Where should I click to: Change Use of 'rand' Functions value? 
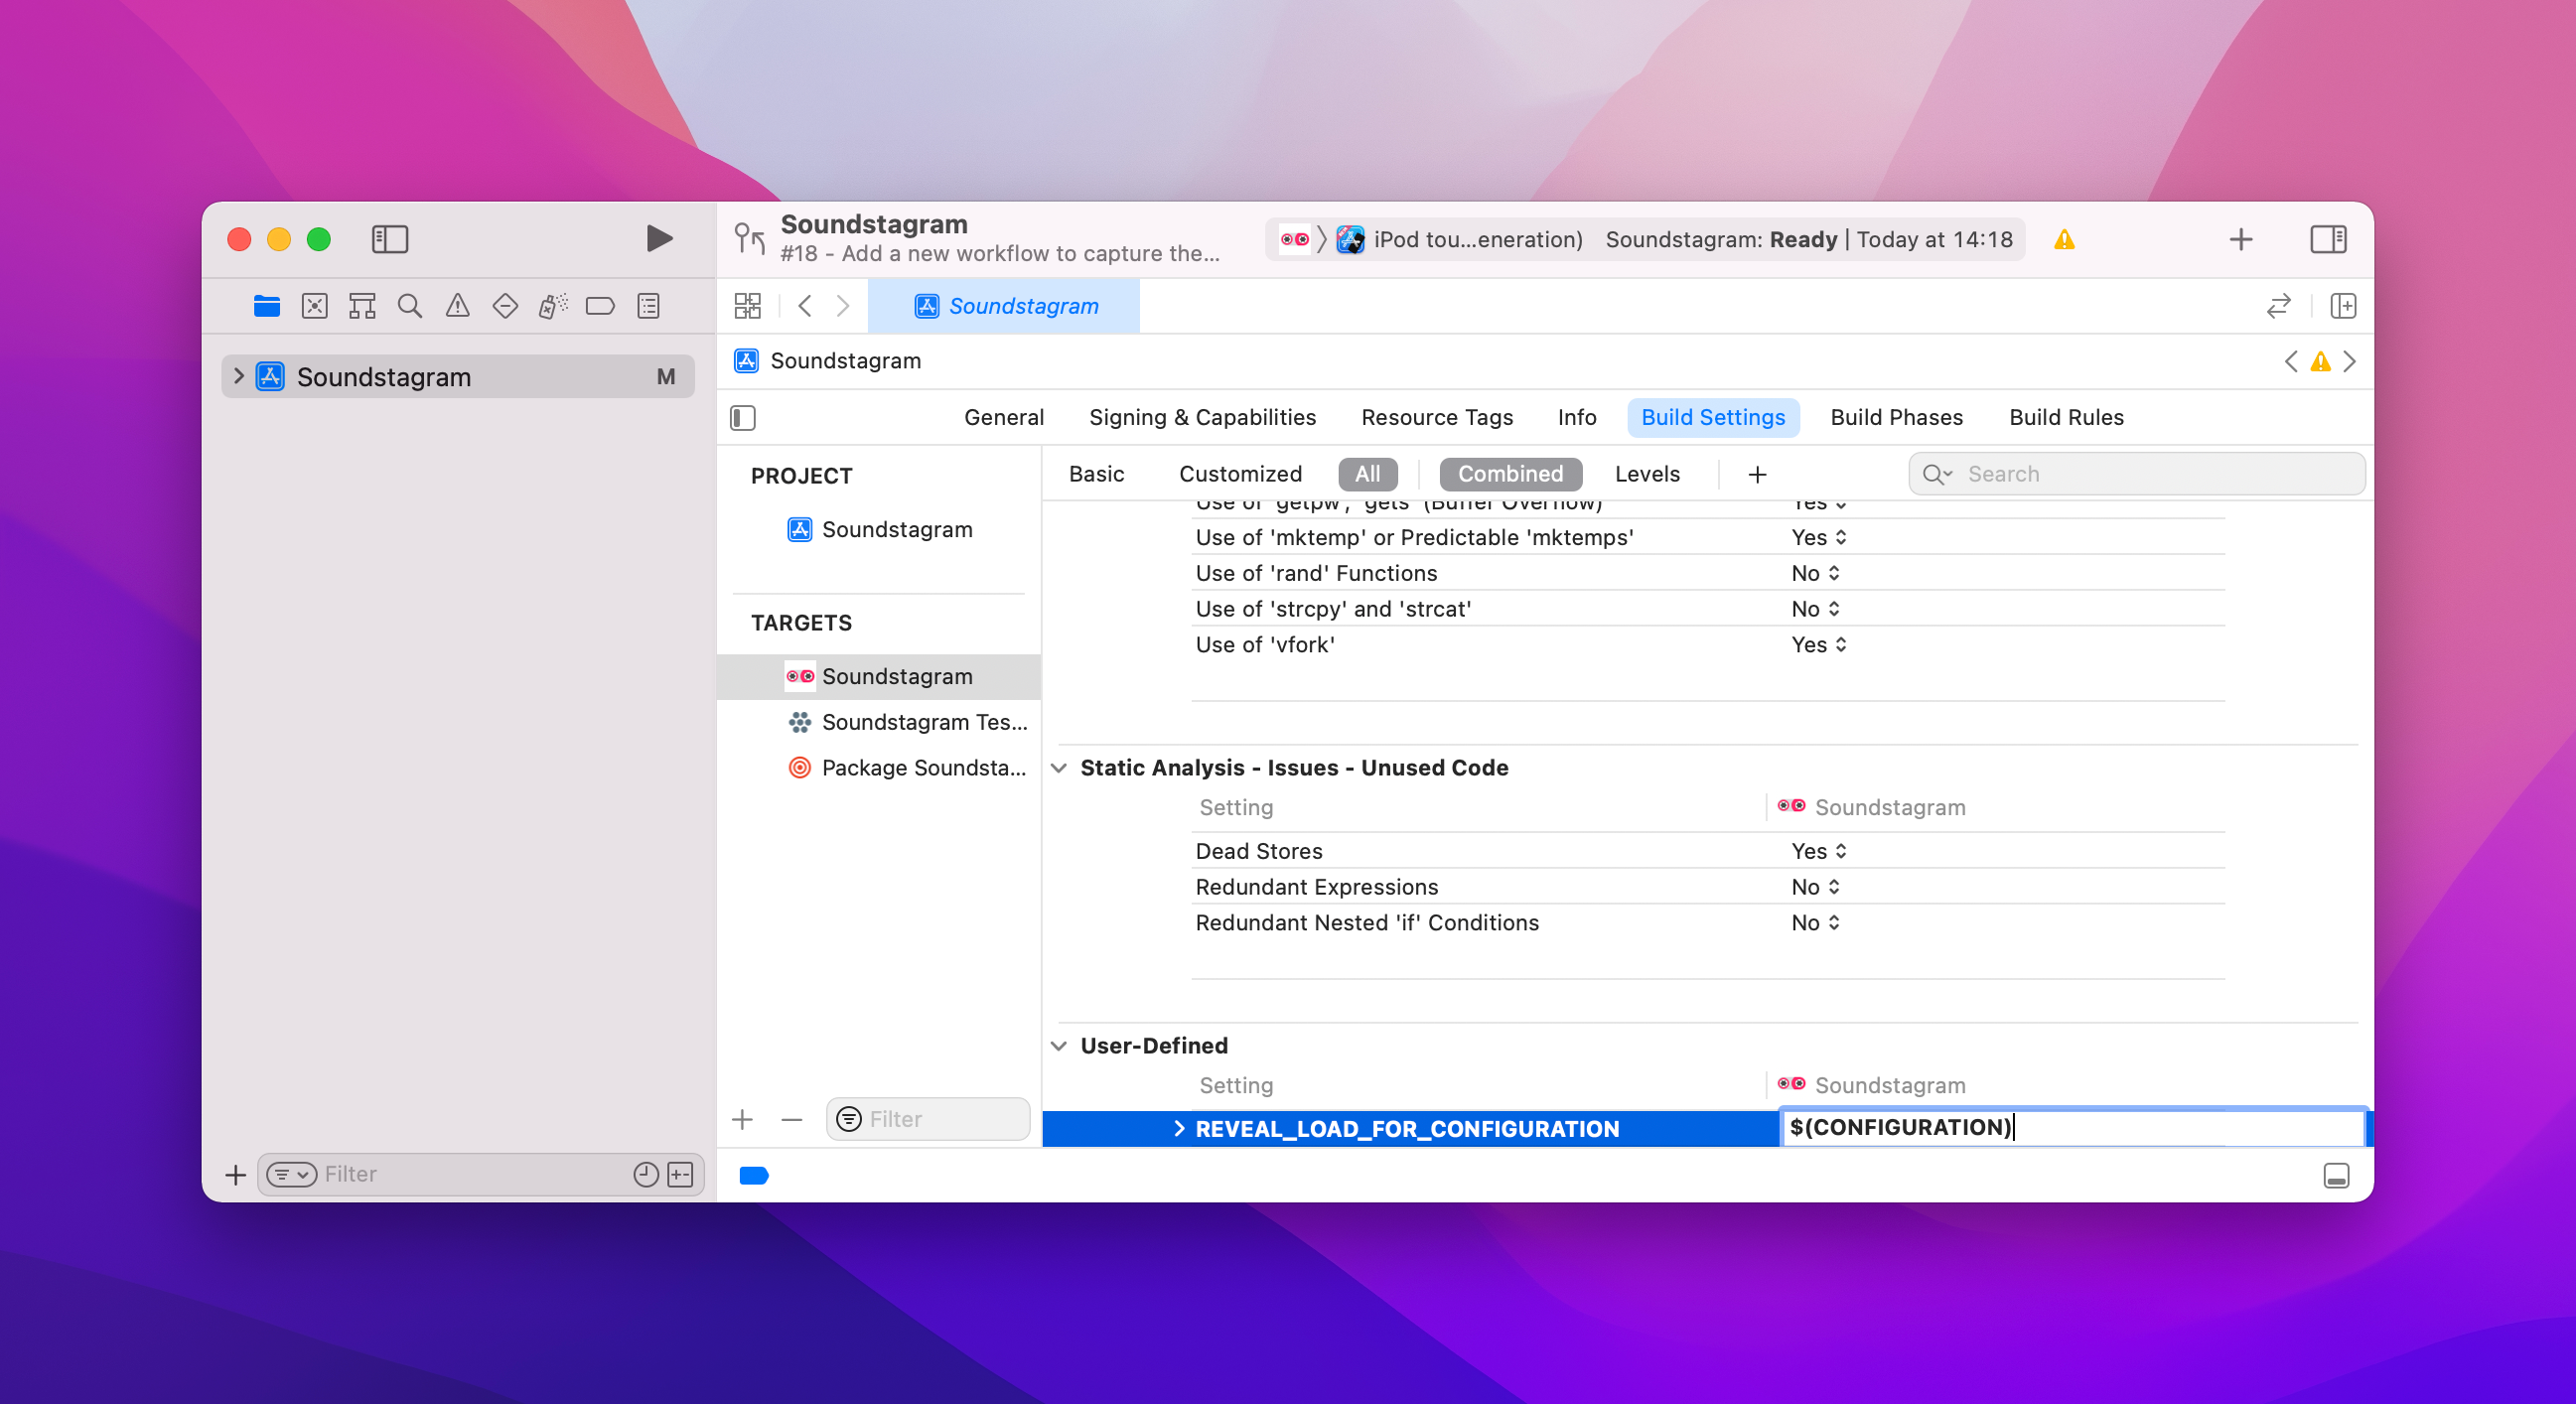pos(1815,573)
